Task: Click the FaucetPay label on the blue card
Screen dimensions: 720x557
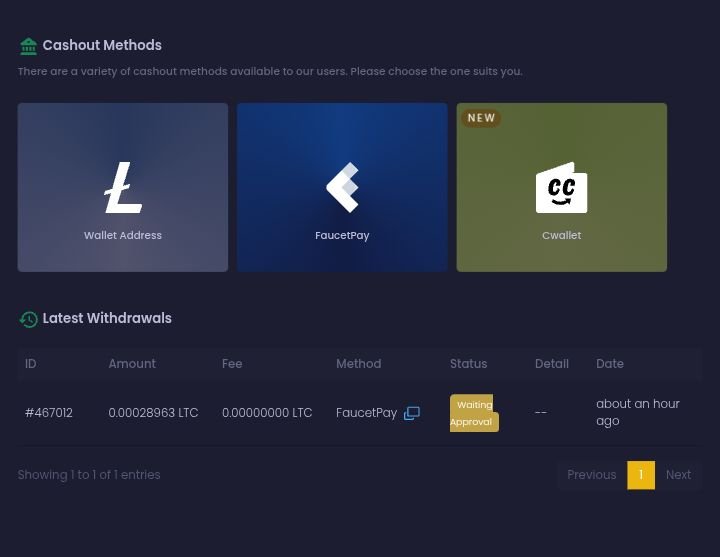Action: (x=342, y=236)
